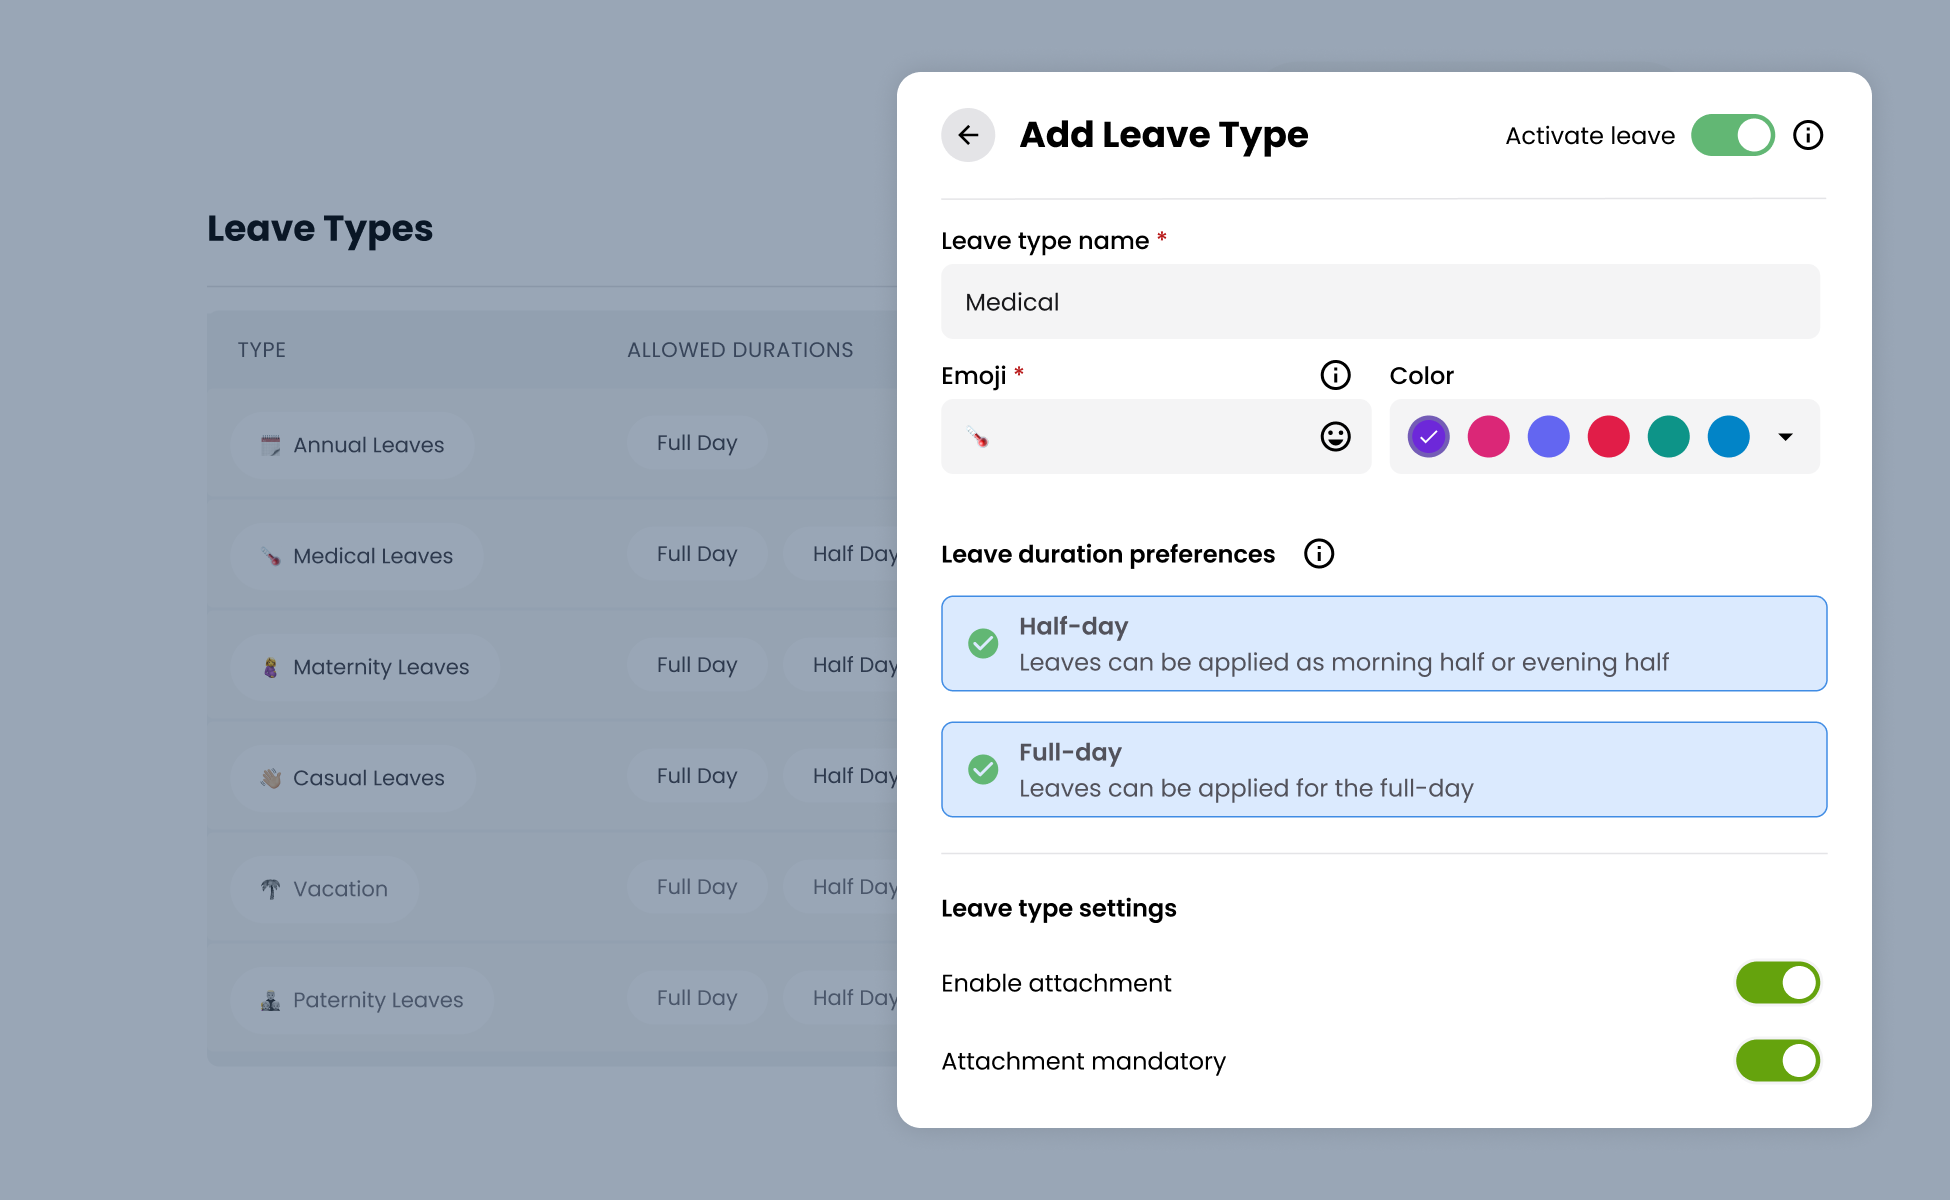The width and height of the screenshot is (1950, 1200).
Task: Select the teal color swatch
Action: point(1668,436)
